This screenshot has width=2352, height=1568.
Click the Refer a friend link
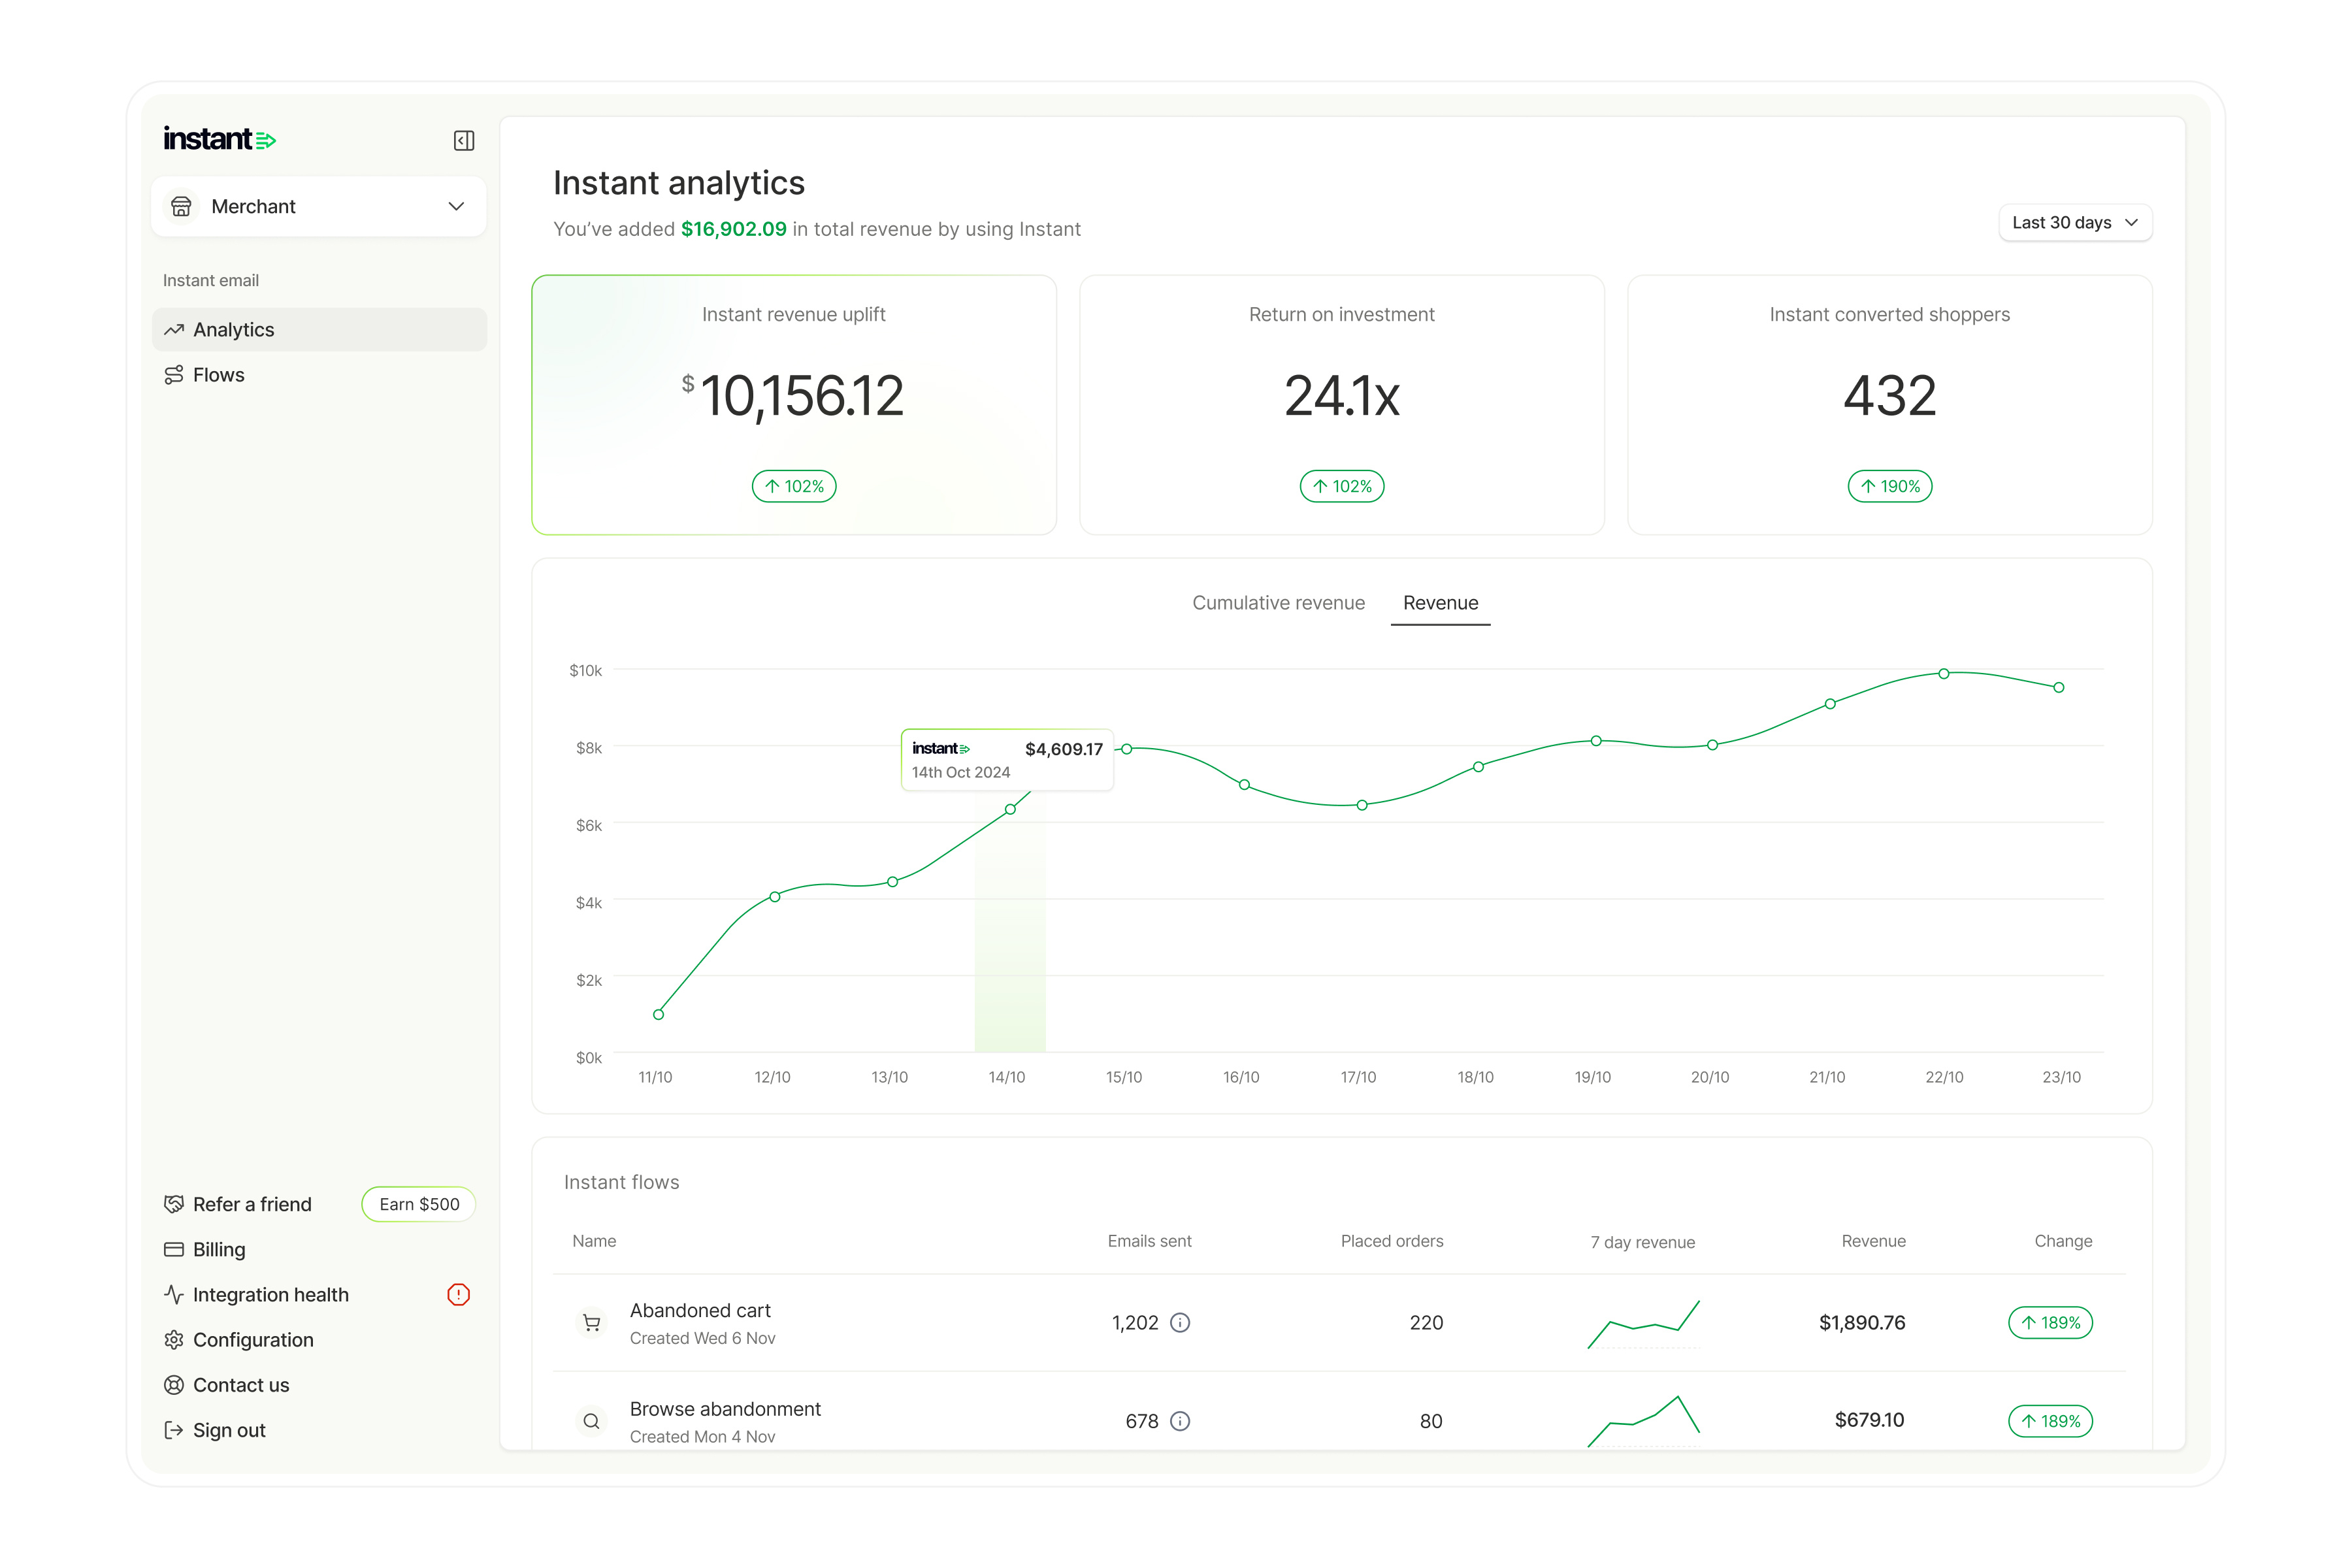[251, 1204]
